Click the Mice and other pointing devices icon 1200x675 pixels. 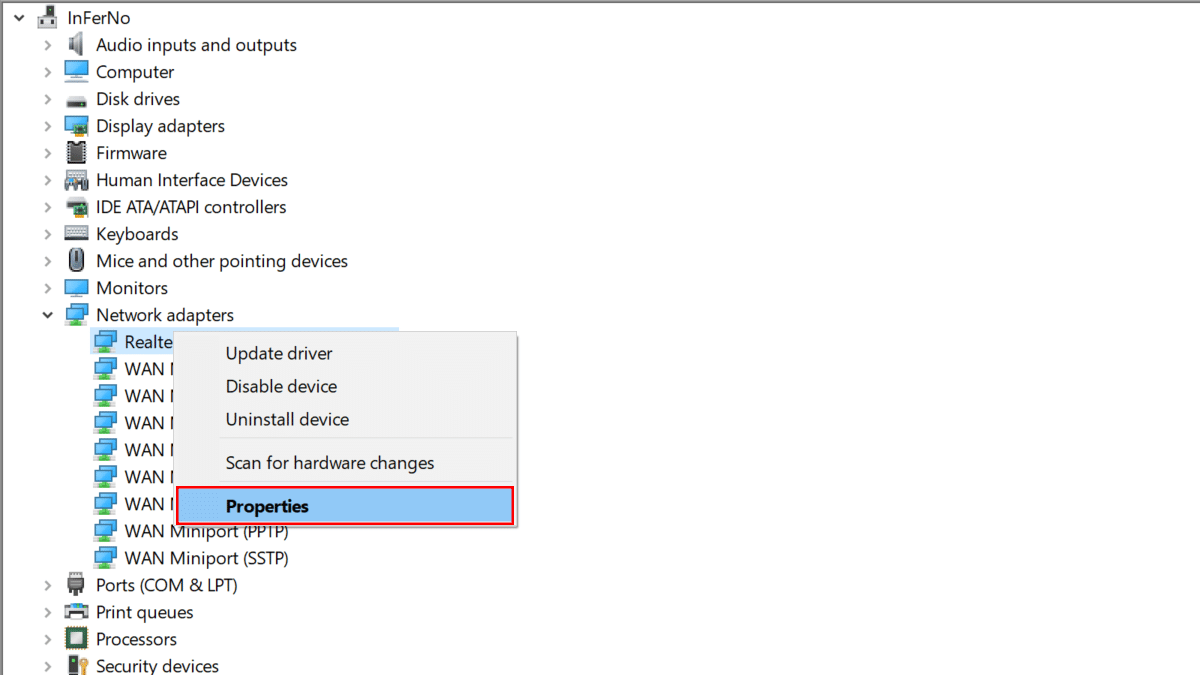(x=77, y=261)
